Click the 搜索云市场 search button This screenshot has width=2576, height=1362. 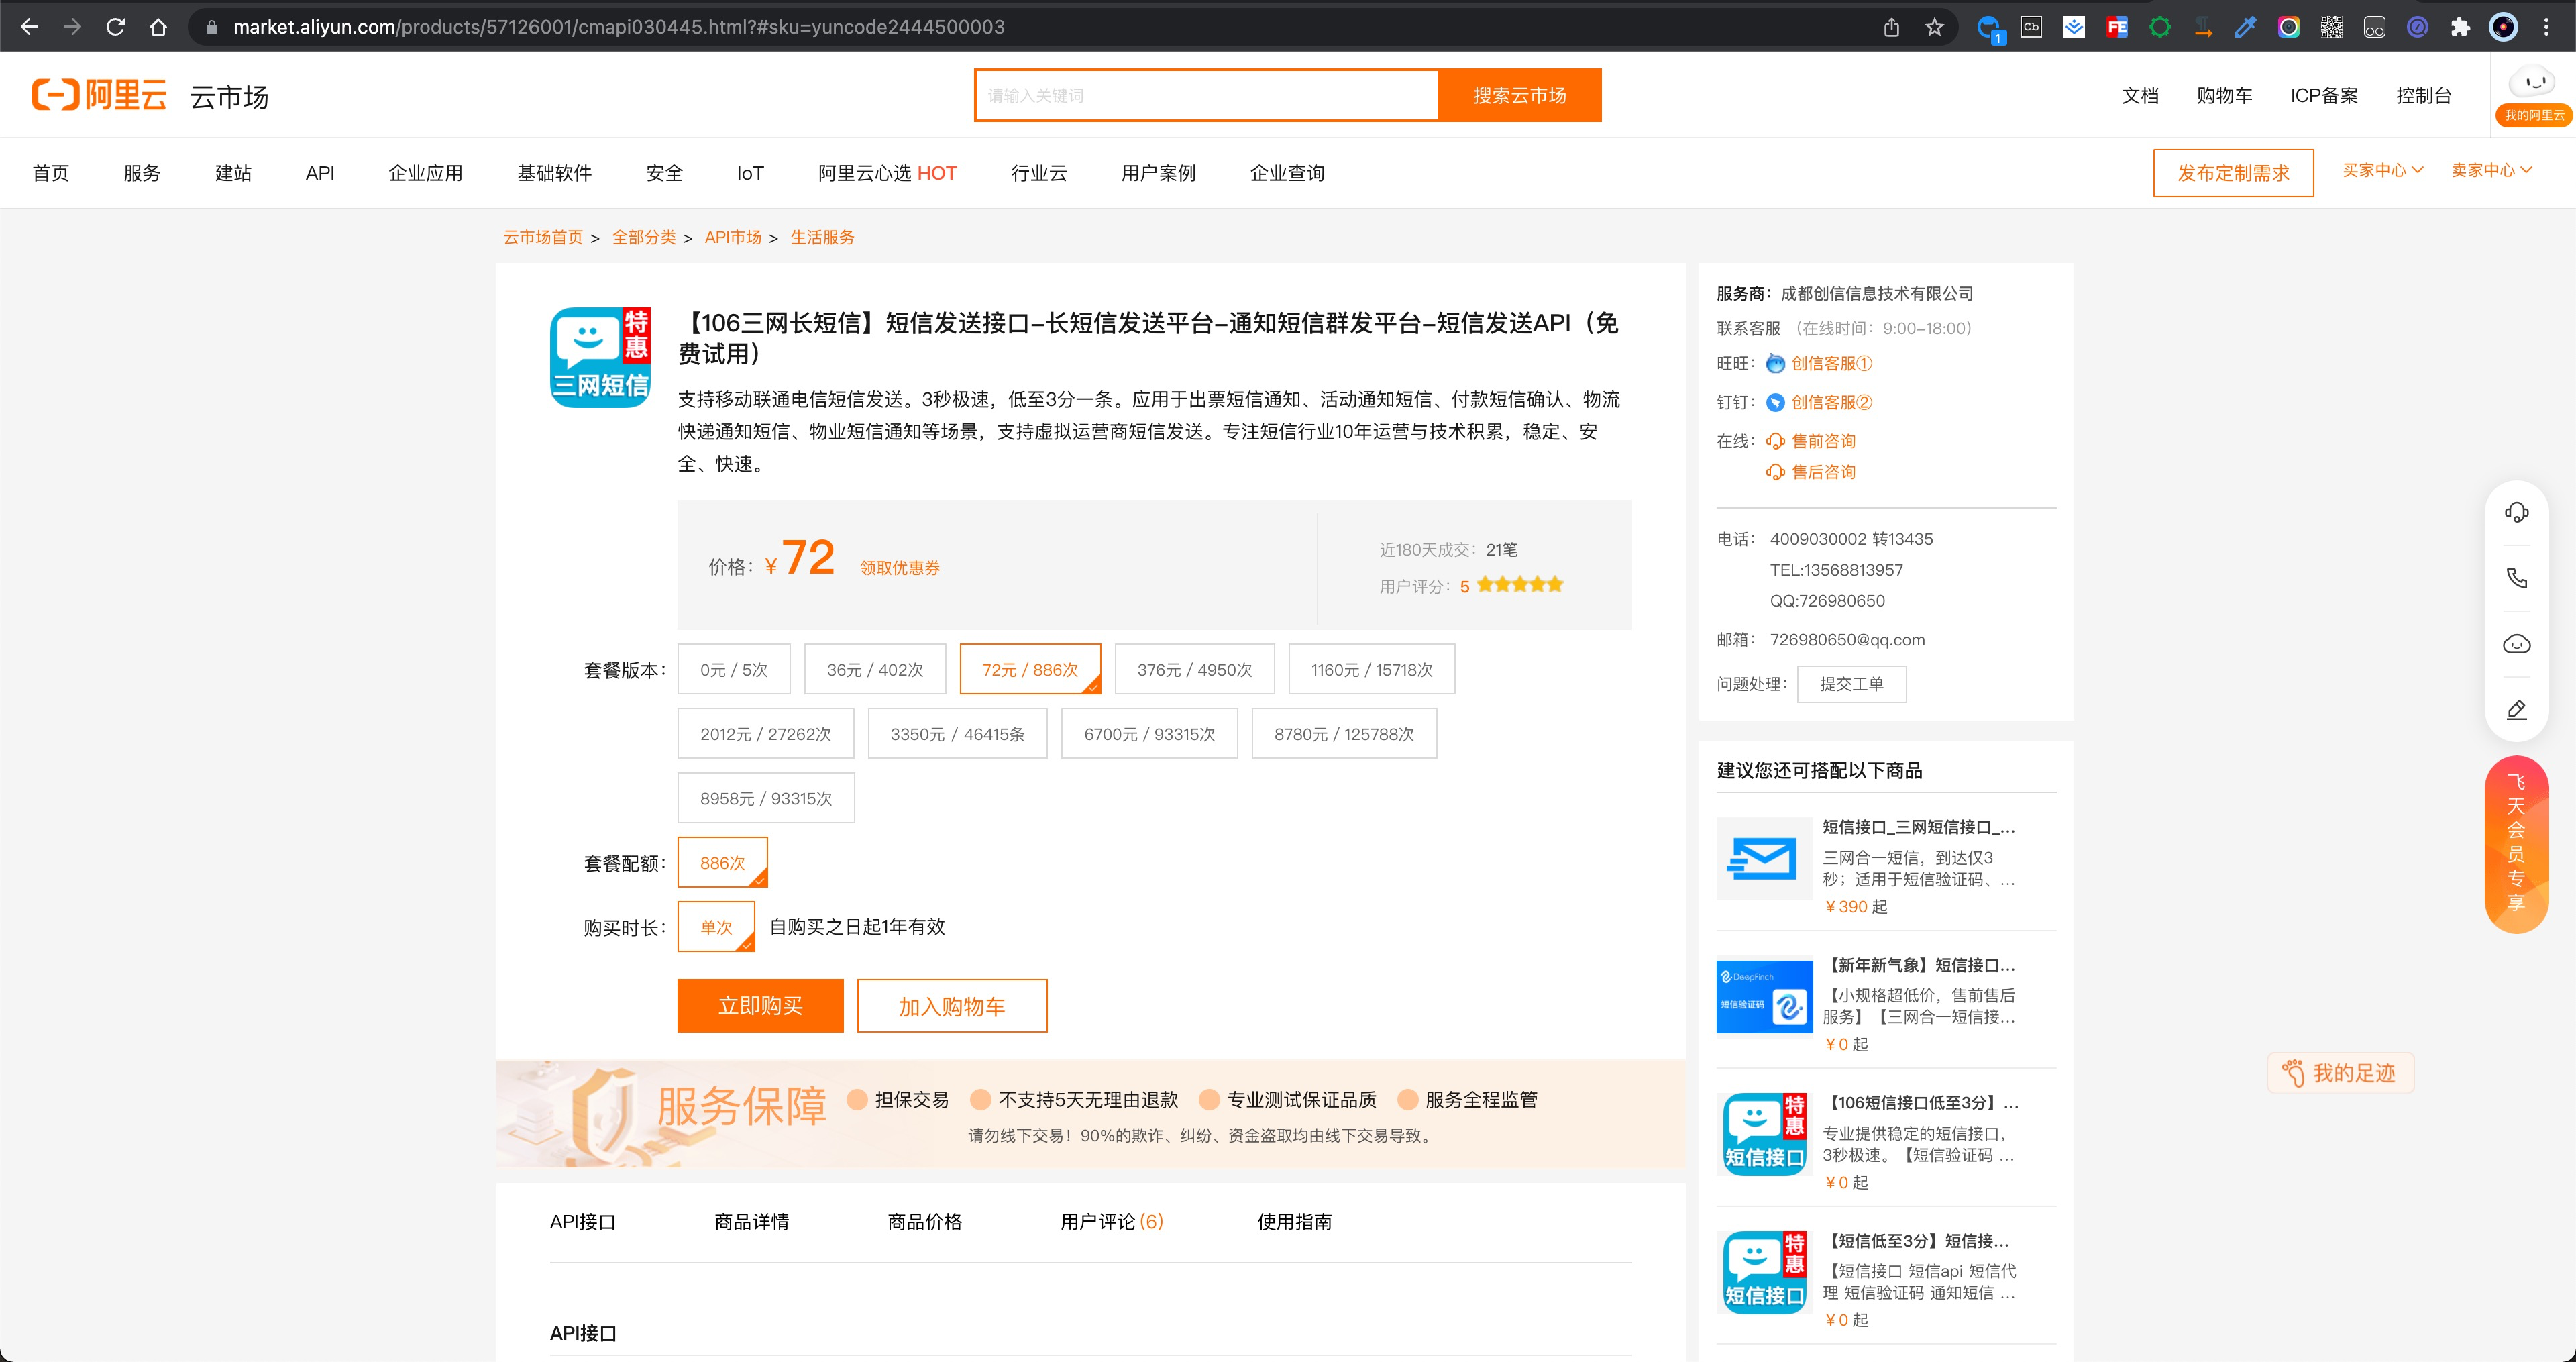tap(1519, 95)
